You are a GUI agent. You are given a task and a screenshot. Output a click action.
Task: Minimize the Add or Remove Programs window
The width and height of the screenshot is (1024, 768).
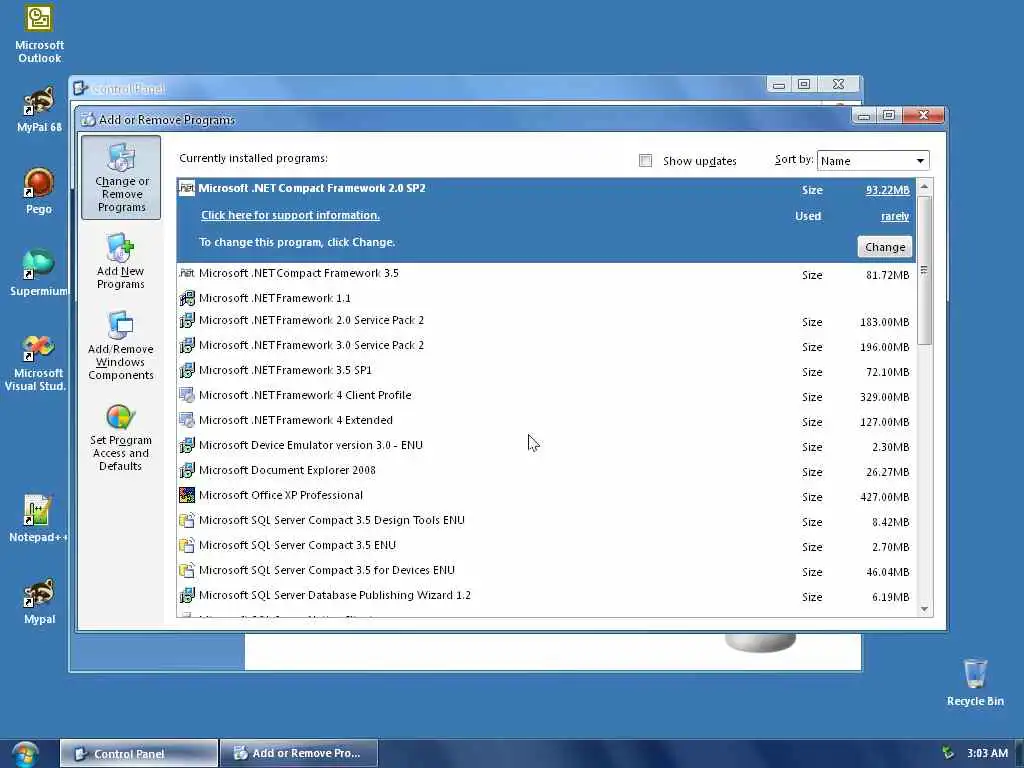coord(864,116)
